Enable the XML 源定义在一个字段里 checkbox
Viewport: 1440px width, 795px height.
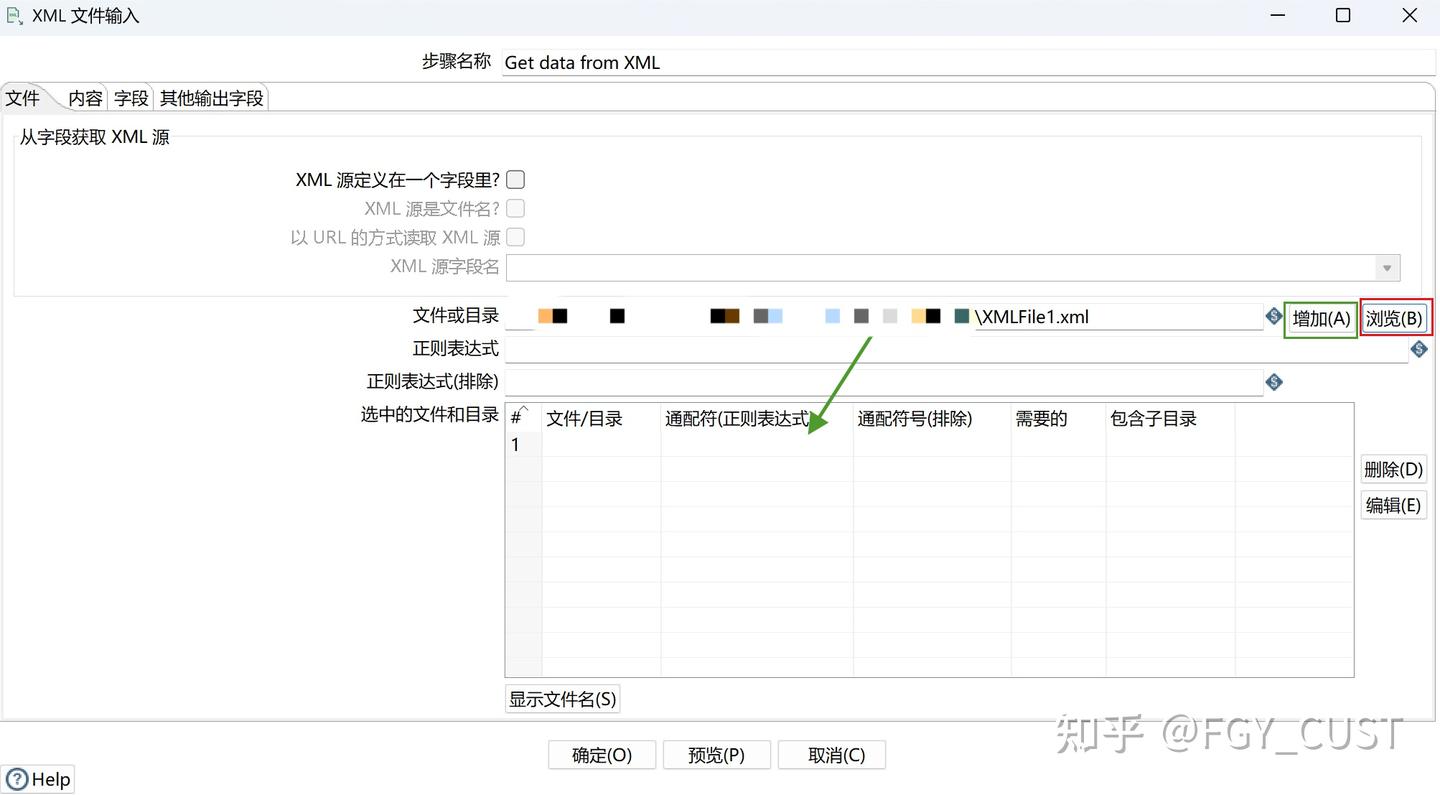click(515, 179)
